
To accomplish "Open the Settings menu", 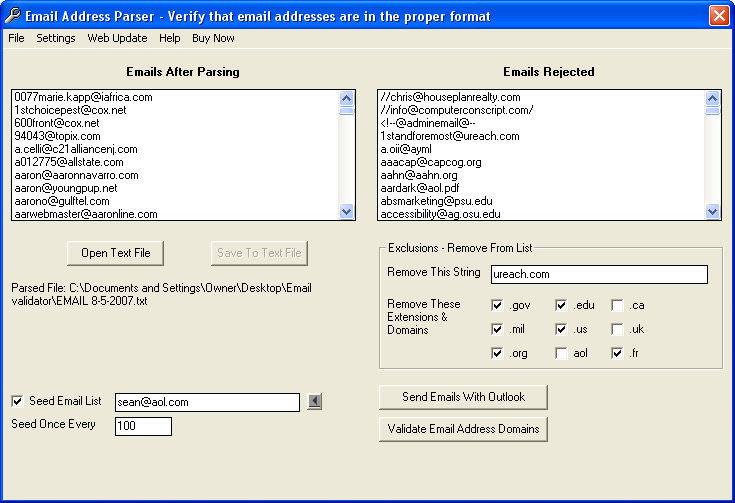I will point(56,38).
